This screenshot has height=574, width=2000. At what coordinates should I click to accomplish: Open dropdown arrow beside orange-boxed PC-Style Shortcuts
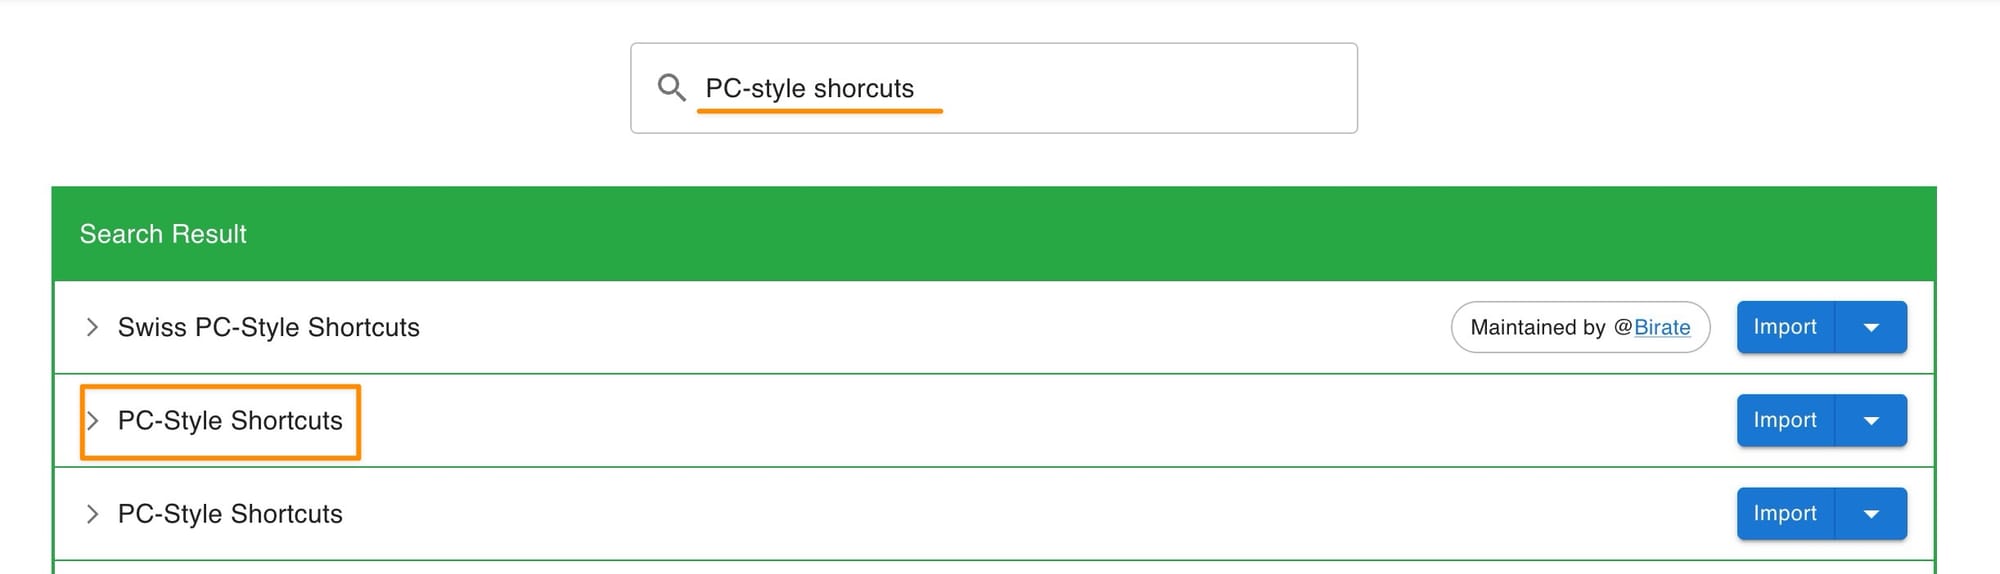pos(1871,421)
